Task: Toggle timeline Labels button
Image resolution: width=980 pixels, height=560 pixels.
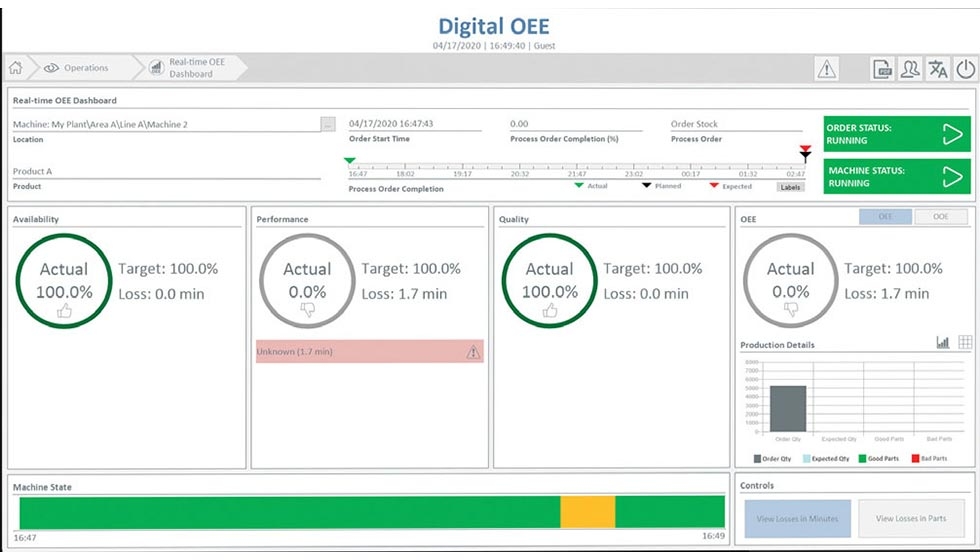Action: click(790, 186)
